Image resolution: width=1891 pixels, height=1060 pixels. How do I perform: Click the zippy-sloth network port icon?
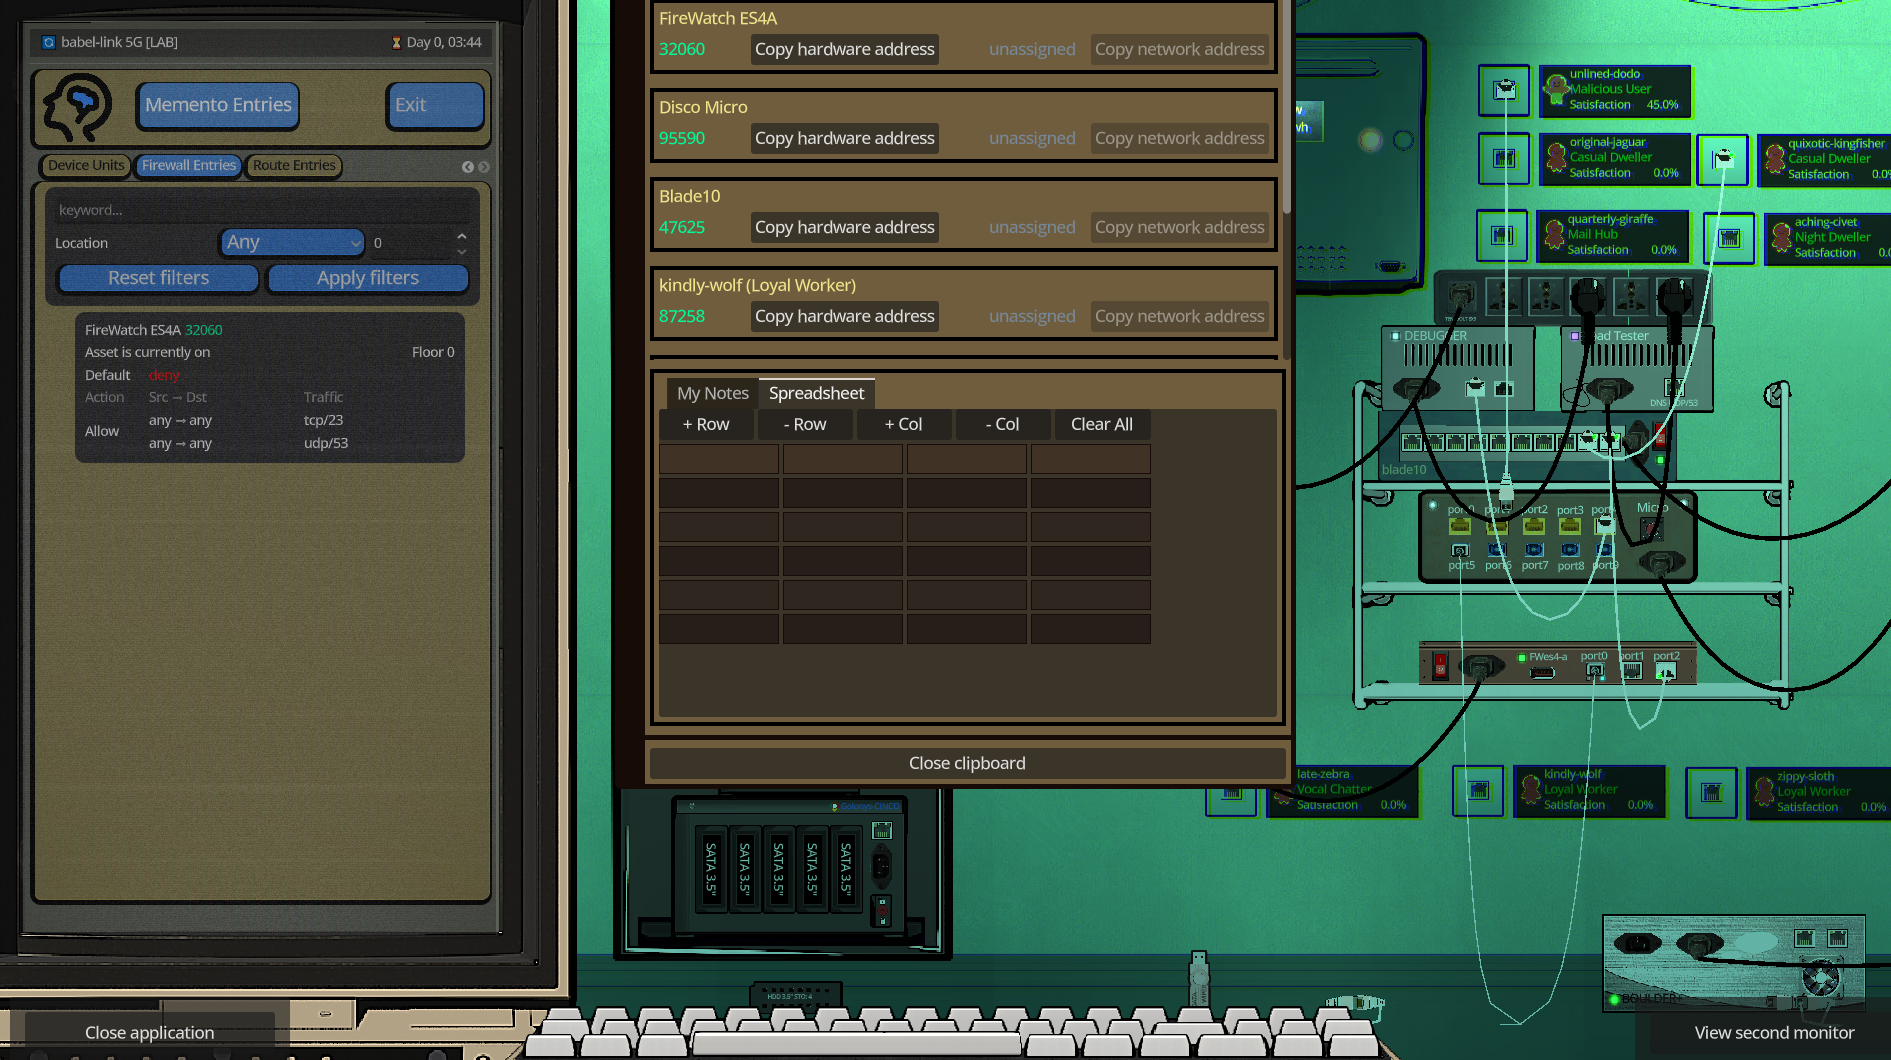click(1711, 793)
